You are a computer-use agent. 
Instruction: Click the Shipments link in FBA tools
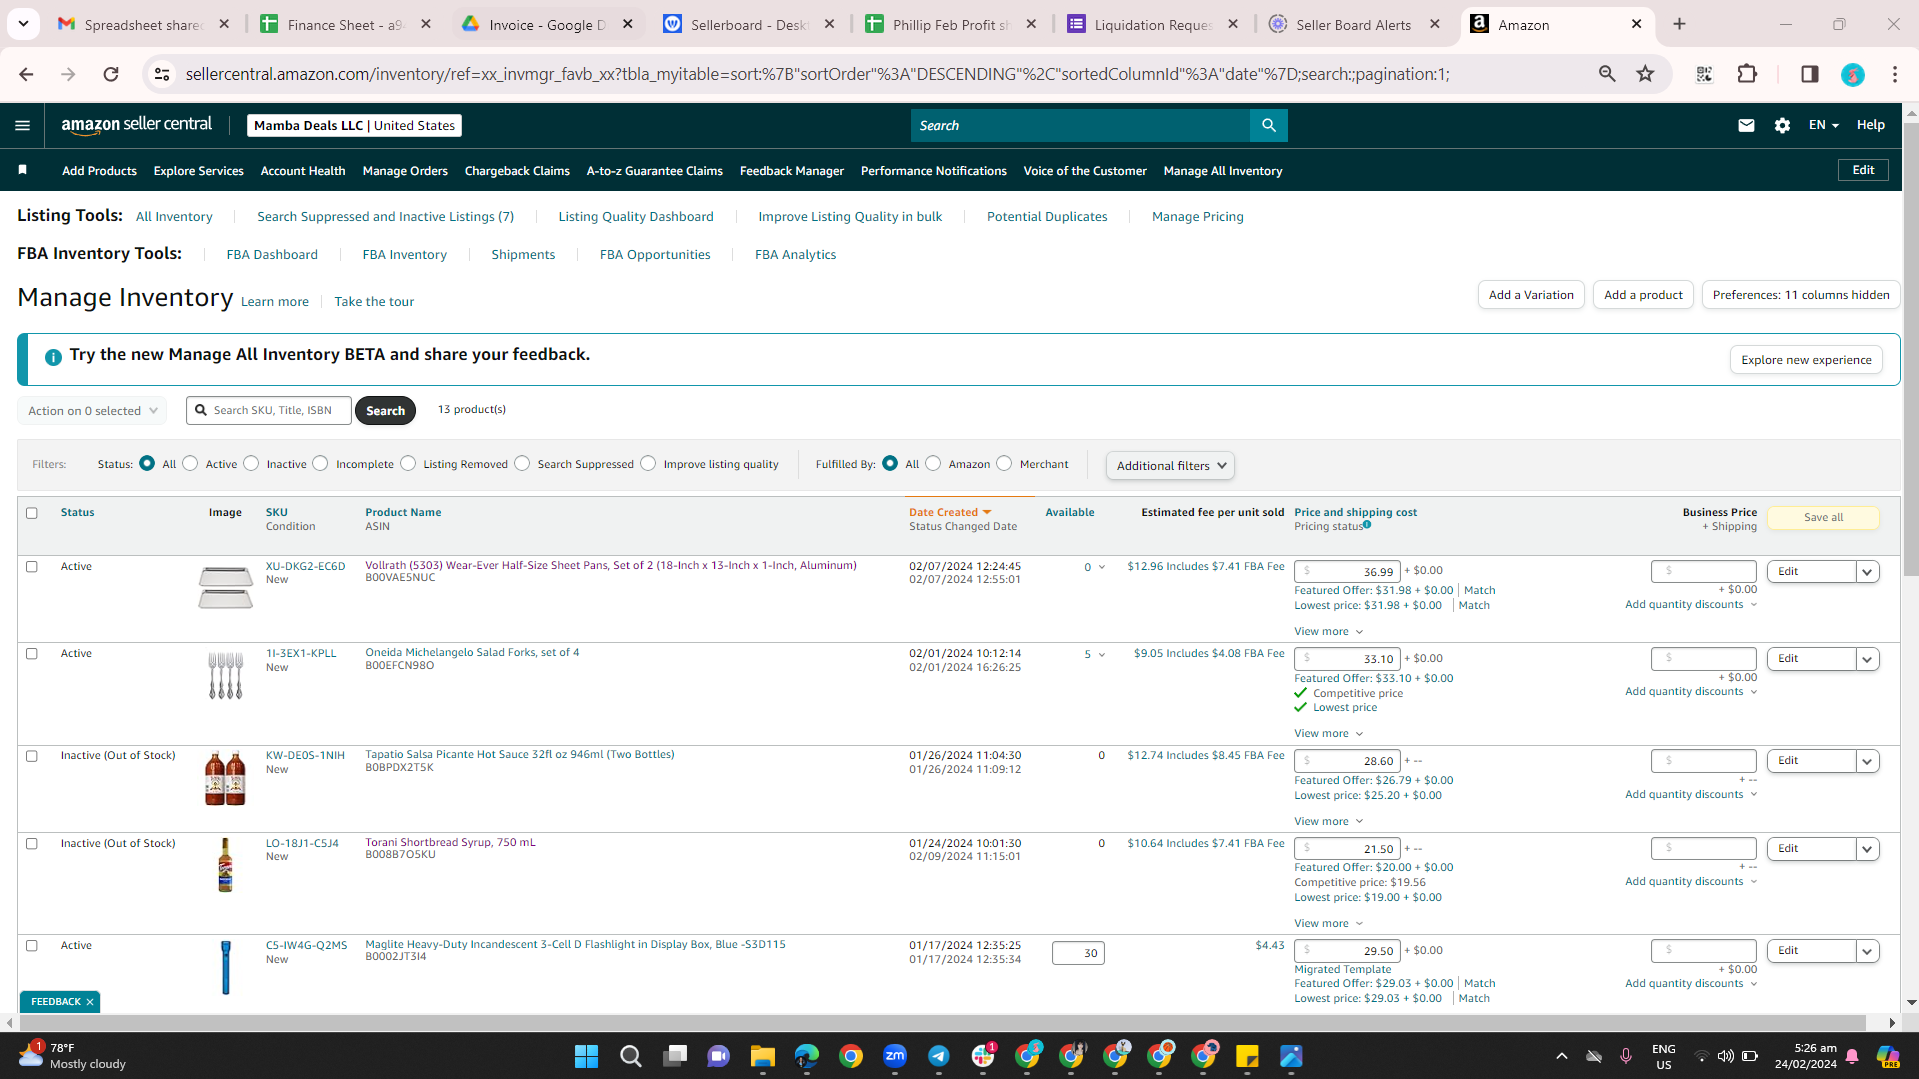coord(523,255)
